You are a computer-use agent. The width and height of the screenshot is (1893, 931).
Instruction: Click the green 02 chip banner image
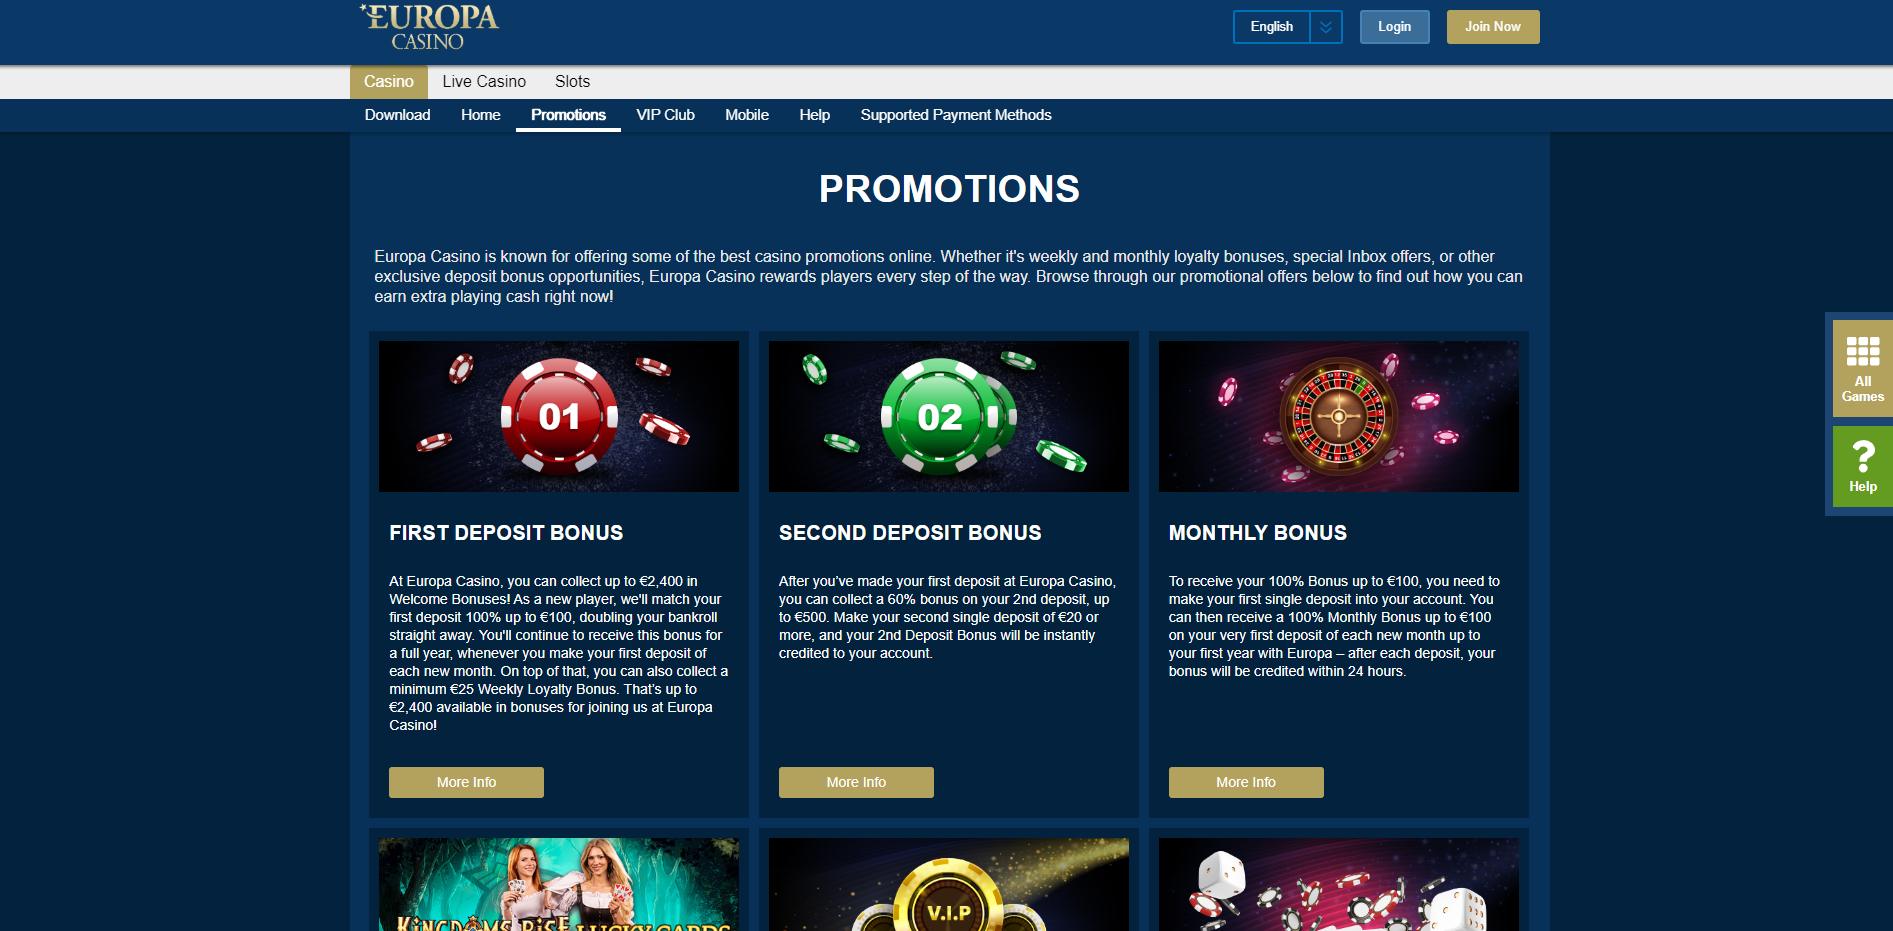949,416
